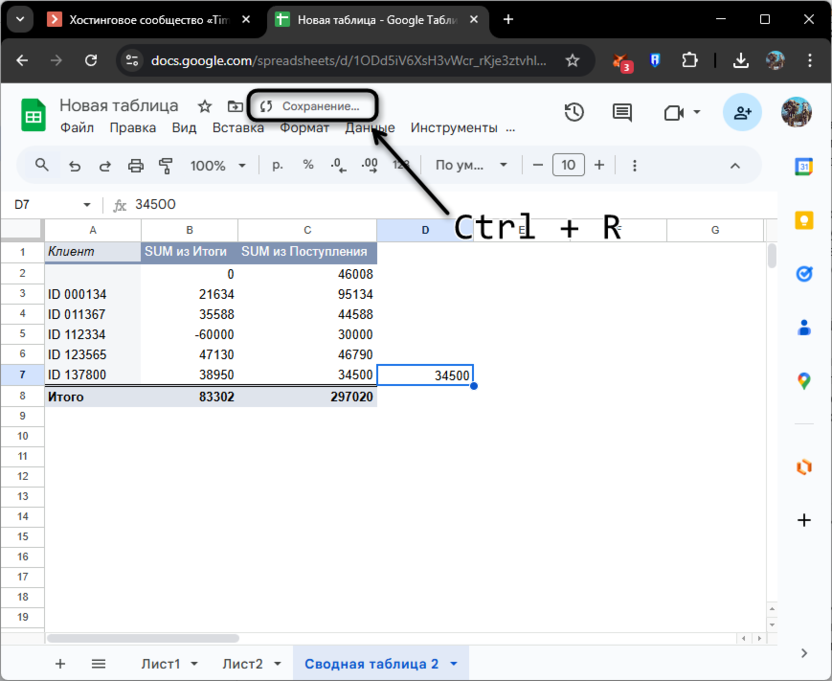Decrease font size with minus button
This screenshot has height=681, width=832.
coord(537,165)
